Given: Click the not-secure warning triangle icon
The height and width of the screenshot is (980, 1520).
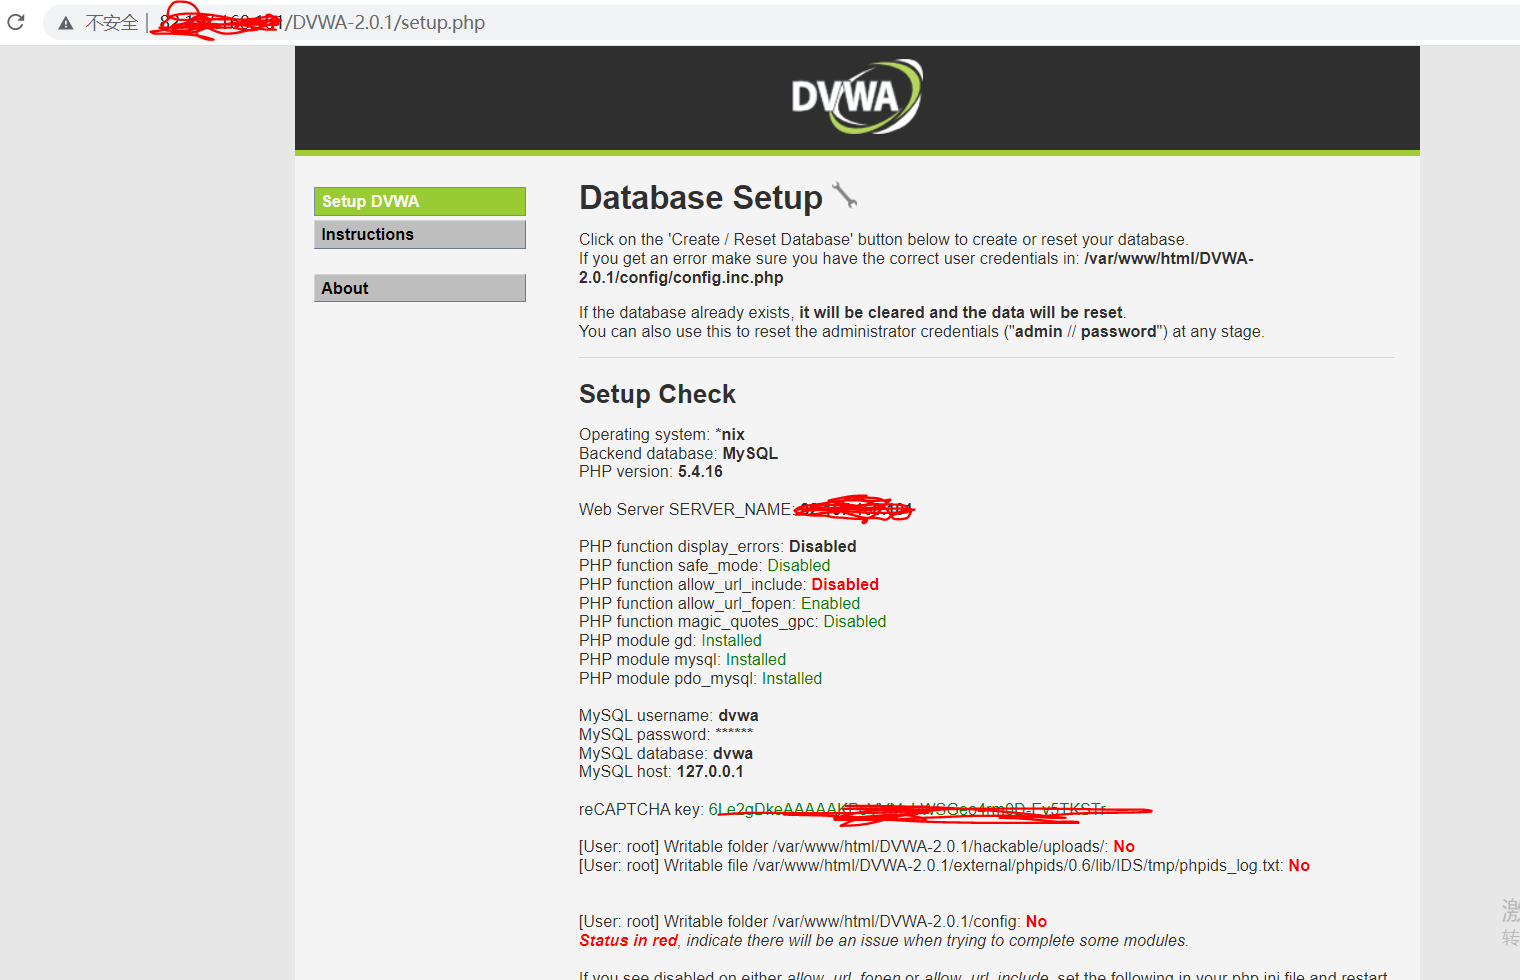Looking at the screenshot, I should 66,23.
